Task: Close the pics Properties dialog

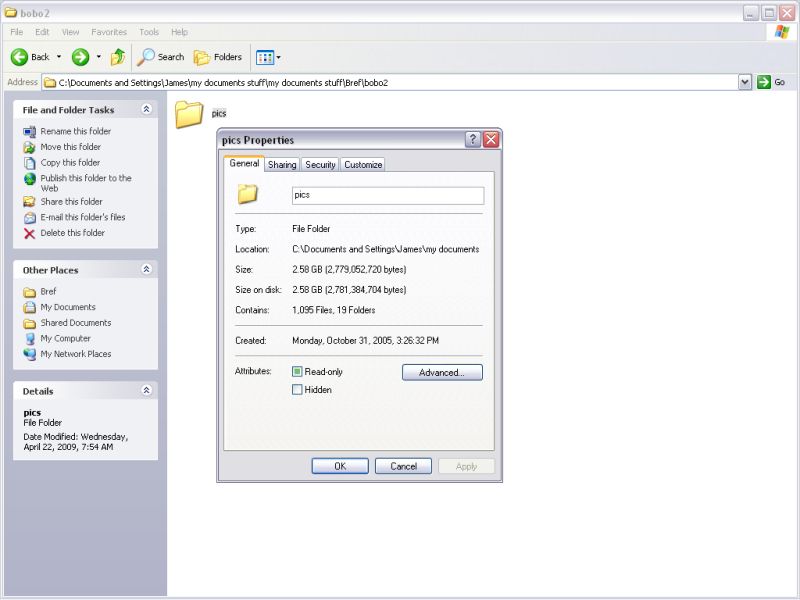Action: pos(491,139)
